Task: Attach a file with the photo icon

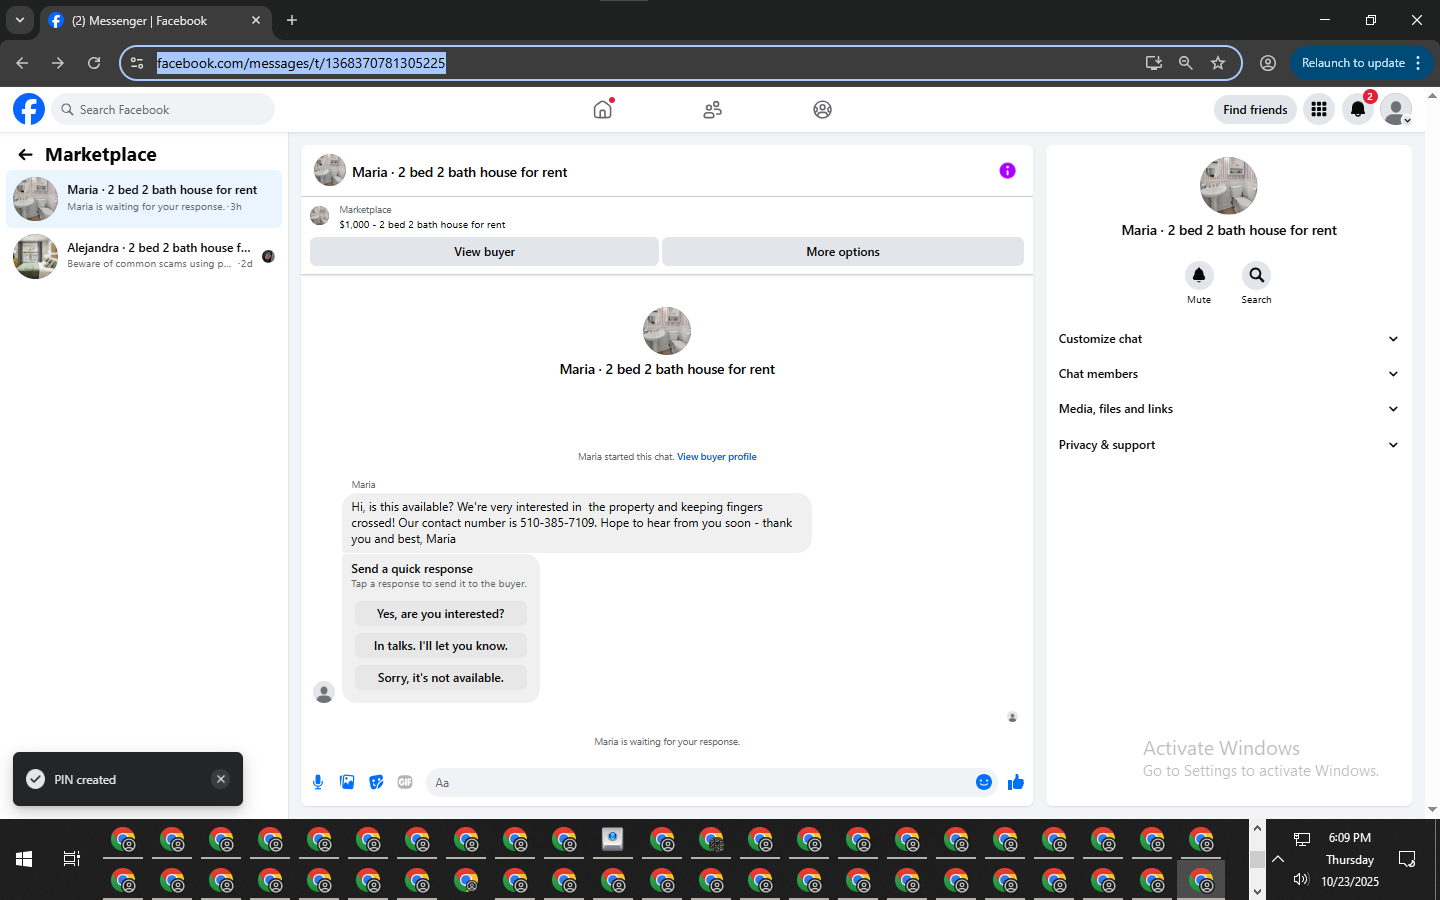Action: pyautogui.click(x=347, y=782)
